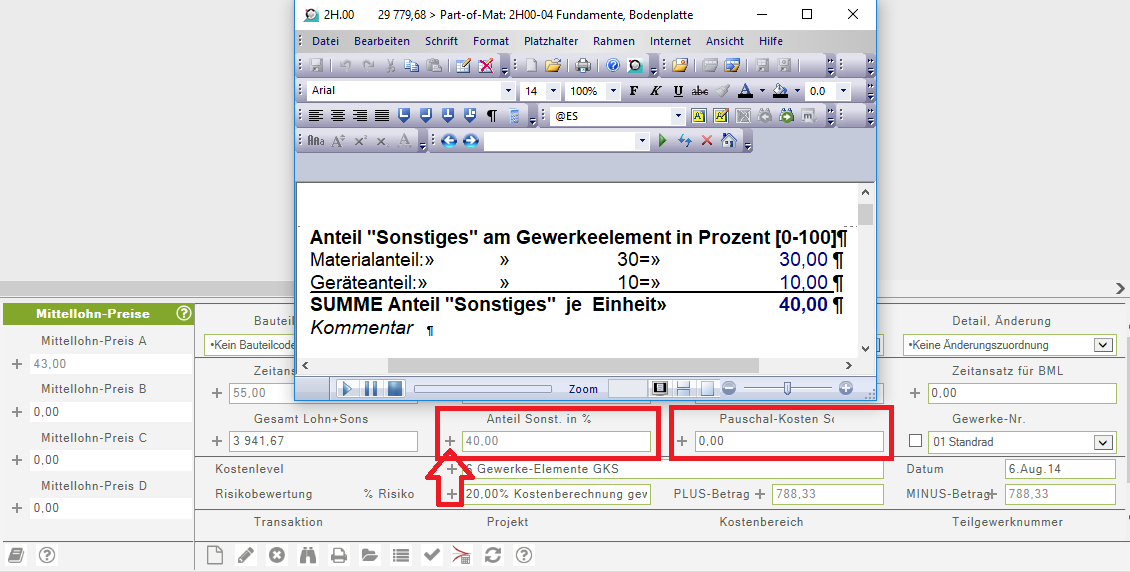Click the refresh arrows icon in bottom toolbar
Image resolution: width=1130 pixels, height=572 pixels.
(492, 555)
